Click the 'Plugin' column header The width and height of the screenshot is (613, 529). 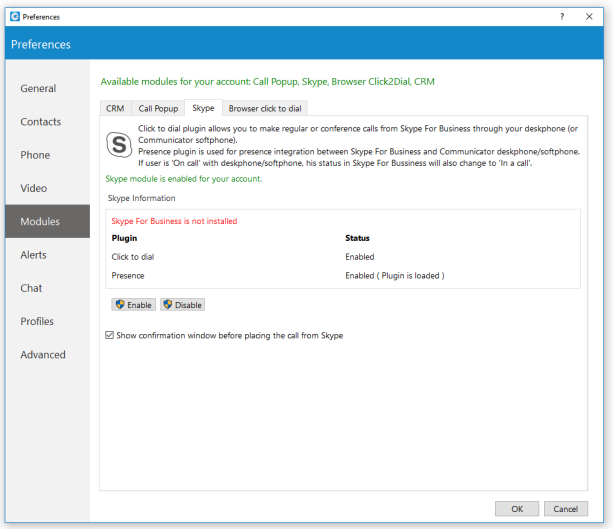(x=124, y=238)
